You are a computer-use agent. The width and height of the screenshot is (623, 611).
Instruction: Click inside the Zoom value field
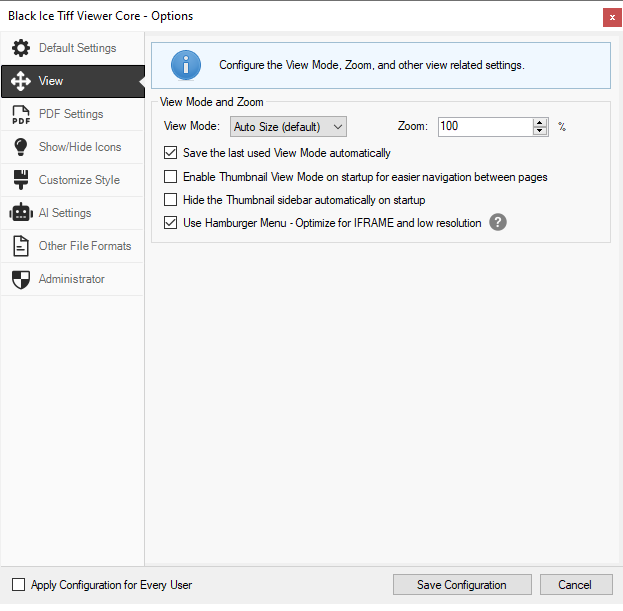tap(485, 127)
